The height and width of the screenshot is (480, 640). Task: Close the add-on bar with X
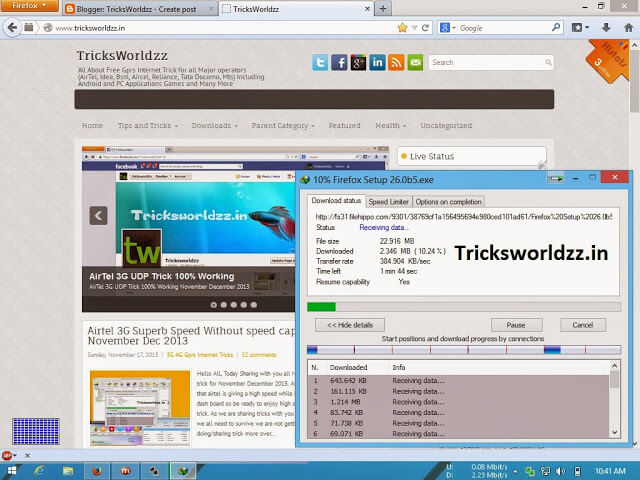(27, 455)
